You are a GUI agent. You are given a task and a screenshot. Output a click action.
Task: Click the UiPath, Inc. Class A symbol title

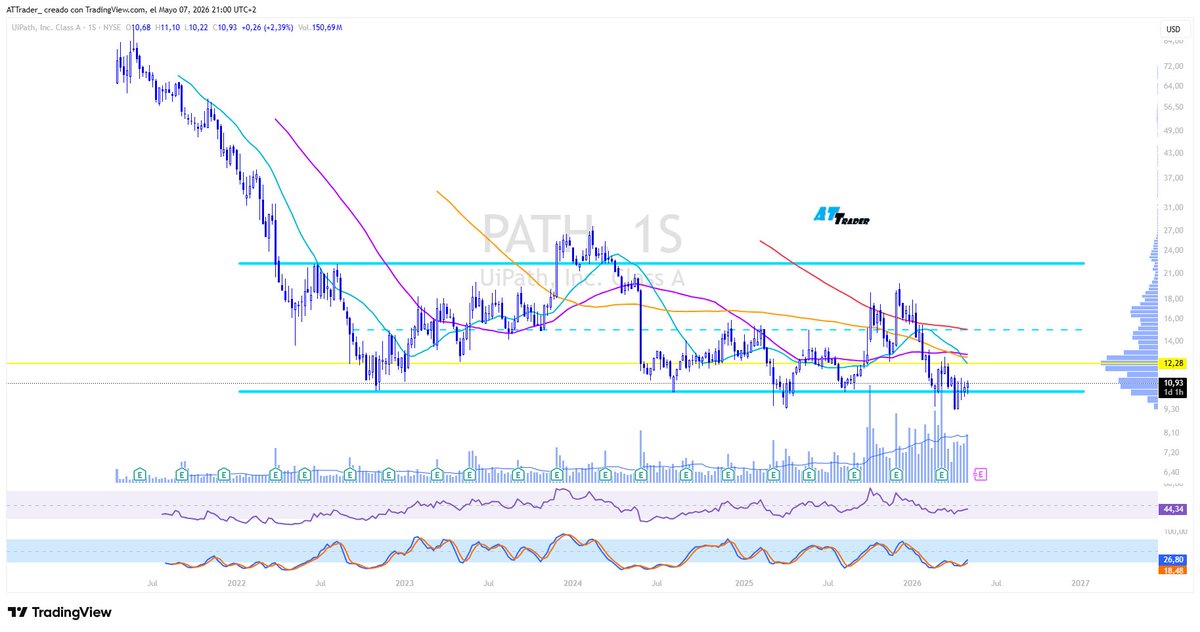[48, 28]
